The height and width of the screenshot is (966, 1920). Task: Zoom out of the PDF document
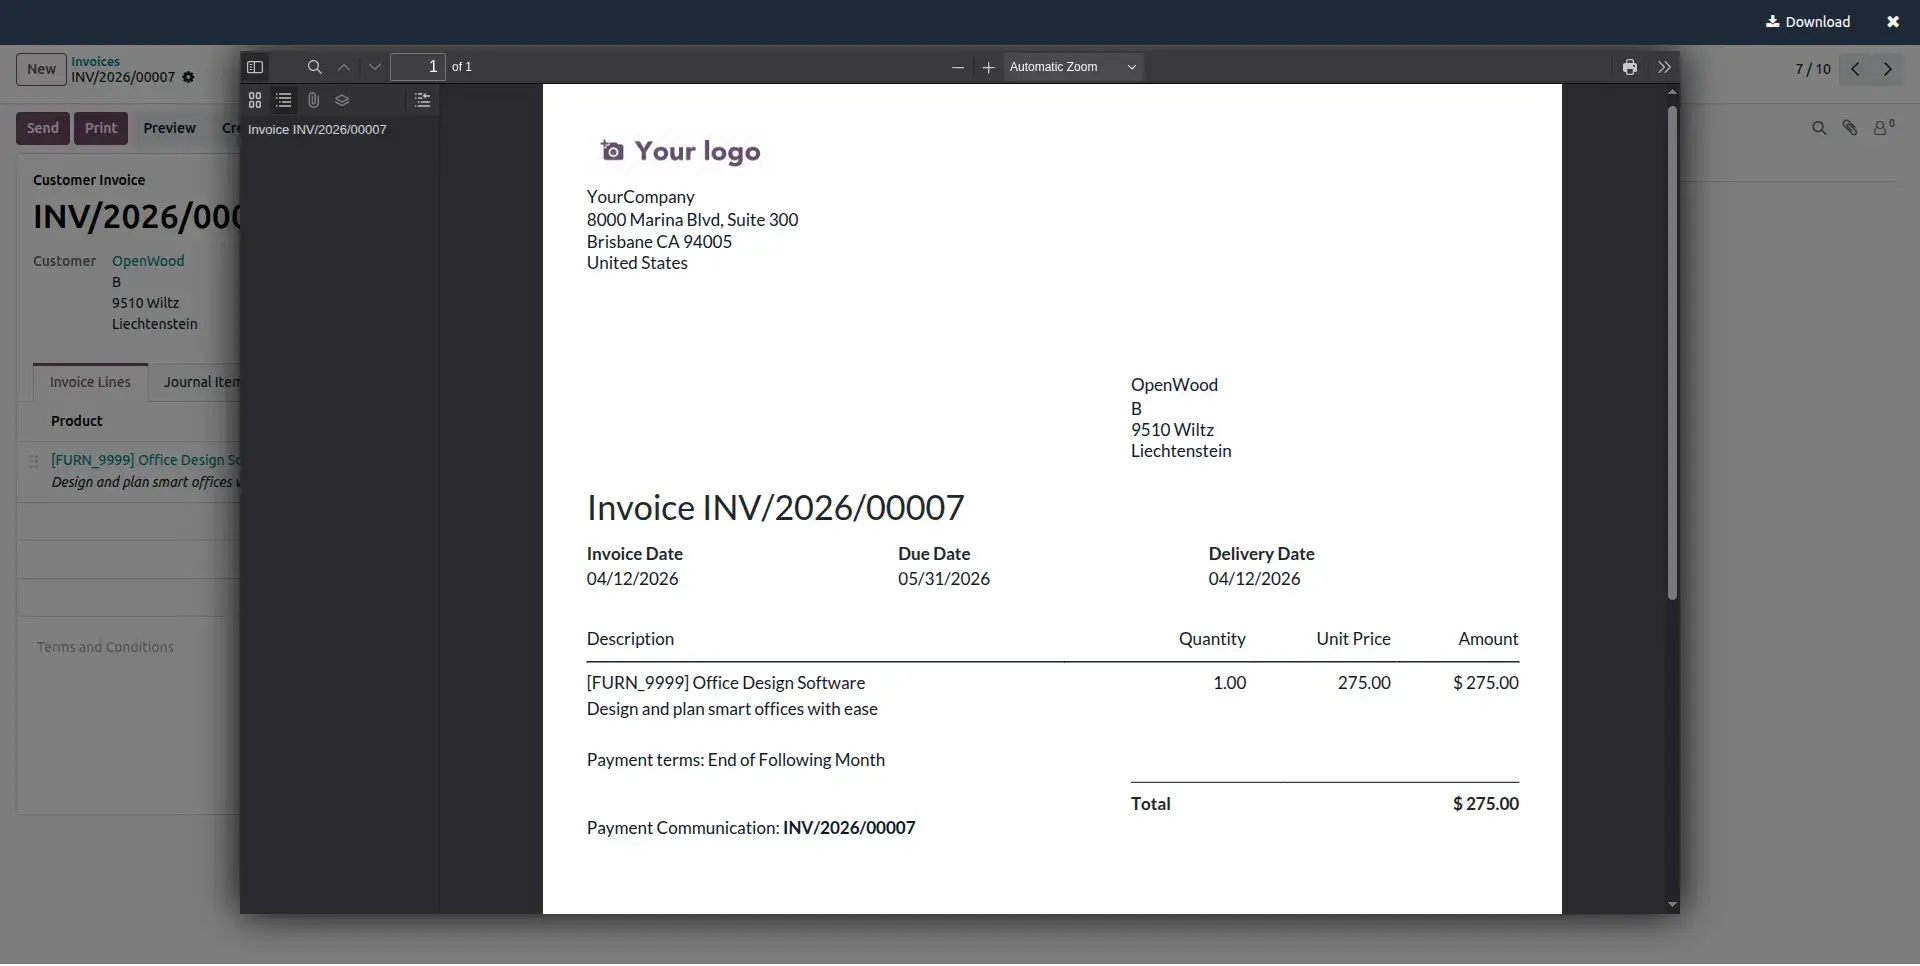(958, 67)
